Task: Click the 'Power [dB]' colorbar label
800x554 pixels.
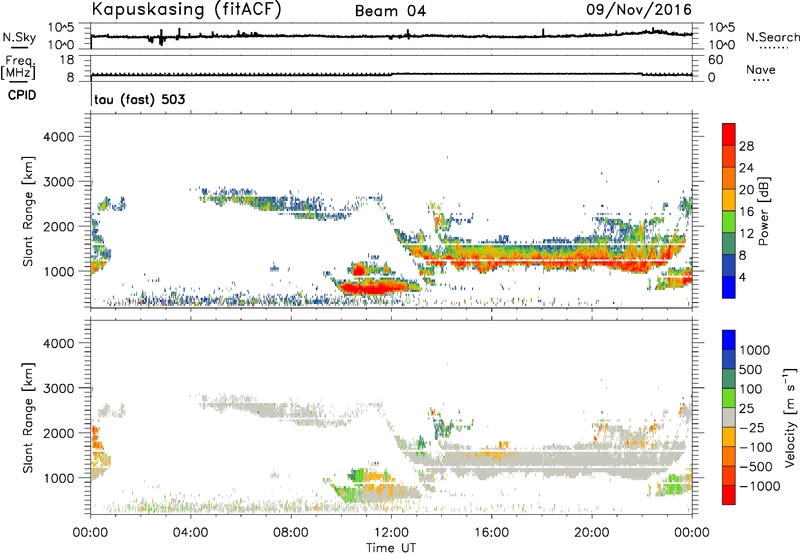Action: tap(763, 211)
